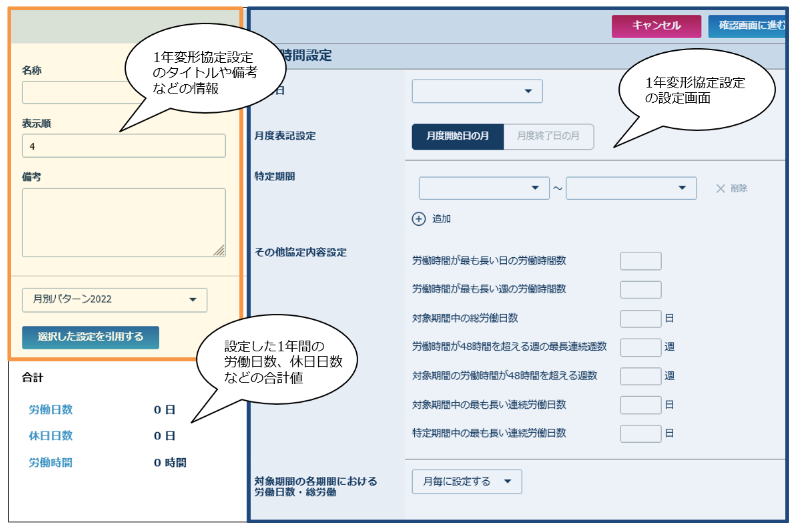Open the 月別パターン2022 dropdown
This screenshot has height=528, width=794.
point(114,300)
